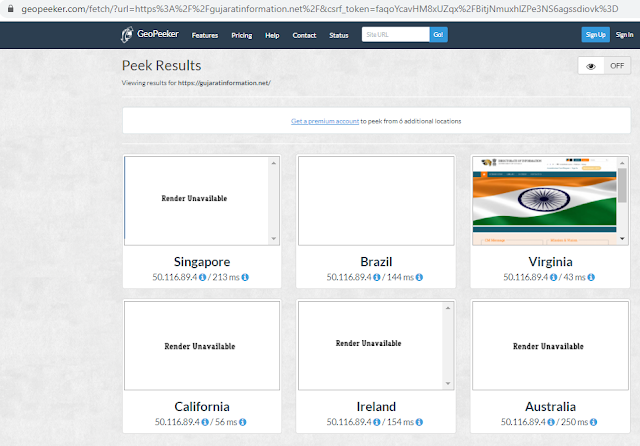Click the gujaratinformation.net results URL

pyautogui.click(x=224, y=83)
